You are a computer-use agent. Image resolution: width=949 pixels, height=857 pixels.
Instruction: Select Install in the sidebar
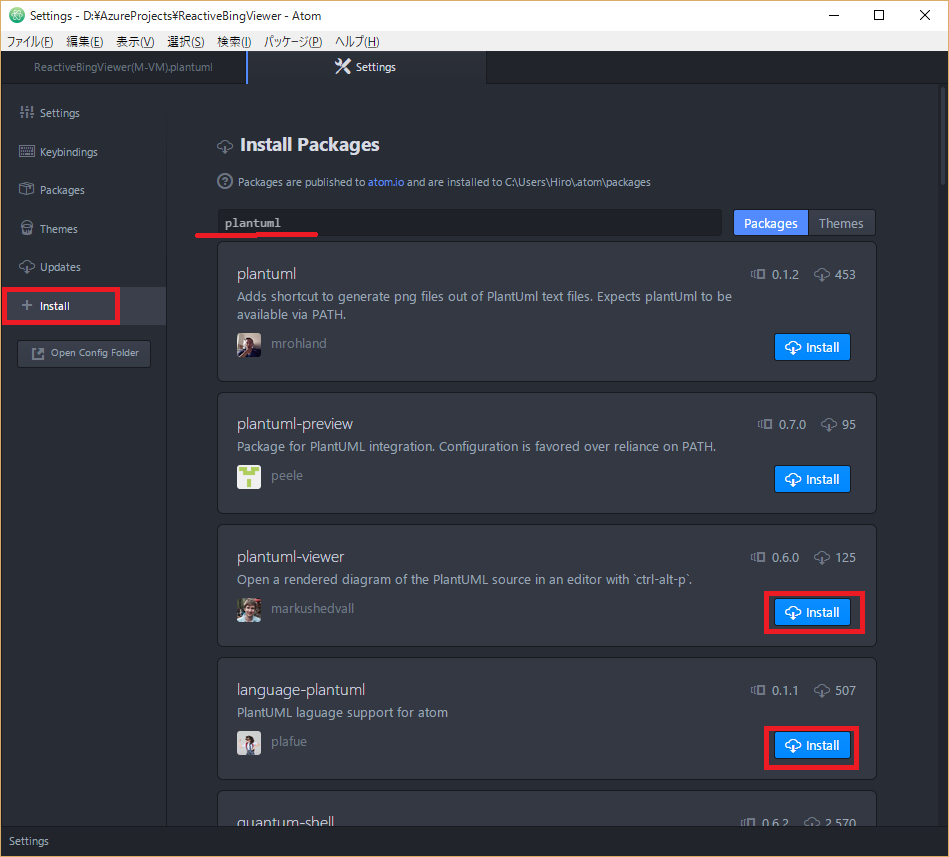[x=84, y=306]
